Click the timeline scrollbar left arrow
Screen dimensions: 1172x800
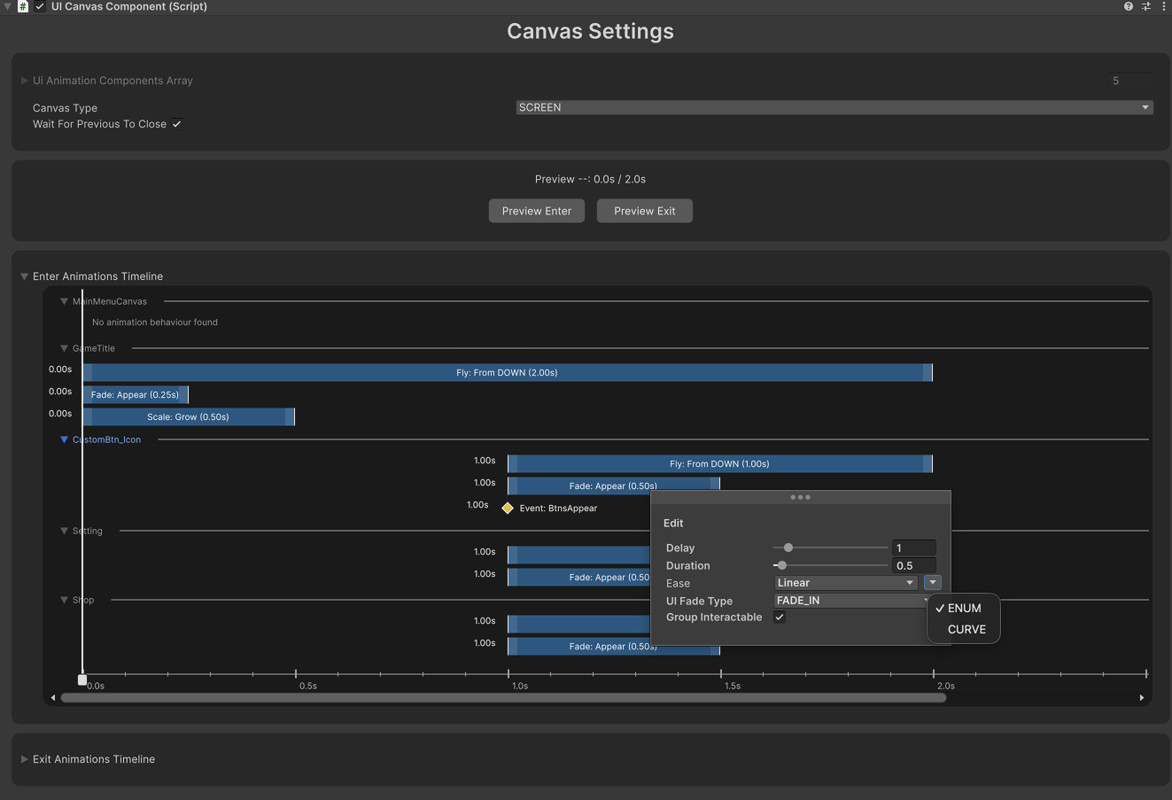click(53, 698)
